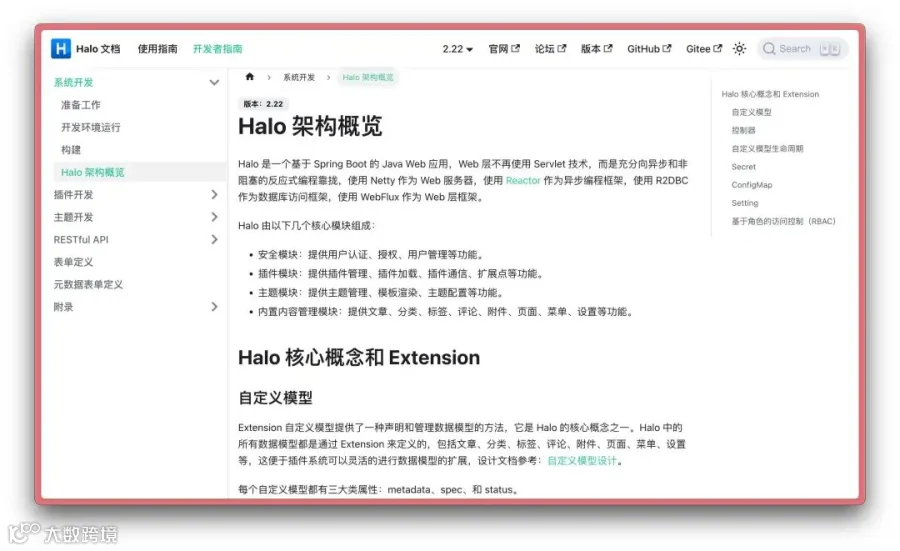
Task: Jump to ConfigMap in table of contents
Action: 751,185
